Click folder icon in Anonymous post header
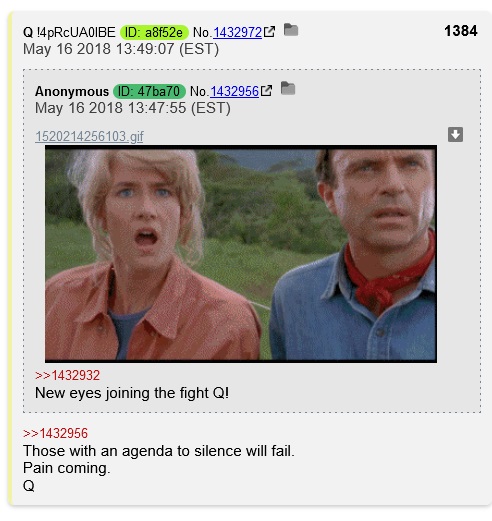The image size is (492, 521). (288, 88)
